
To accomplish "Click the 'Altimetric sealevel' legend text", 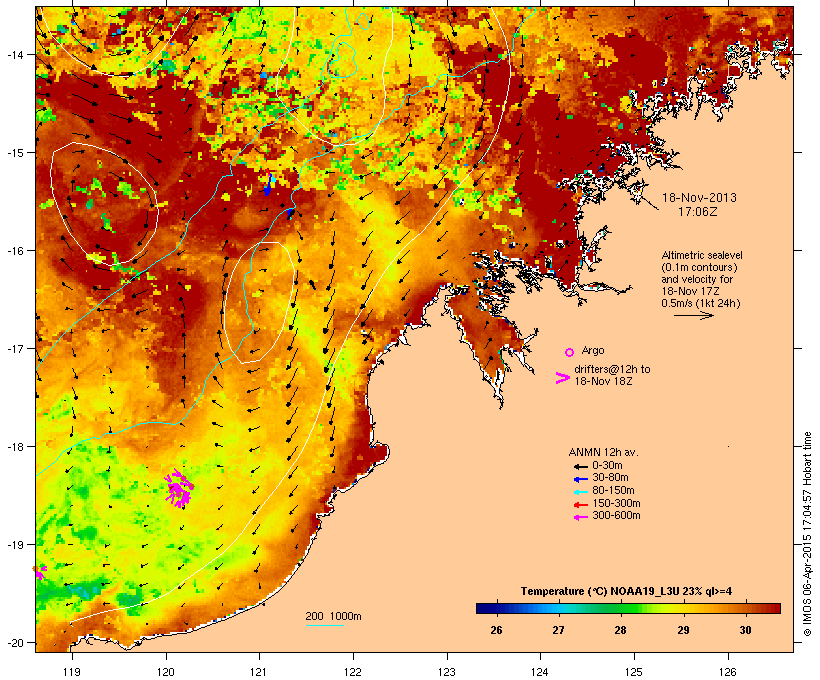I will coord(702,255).
